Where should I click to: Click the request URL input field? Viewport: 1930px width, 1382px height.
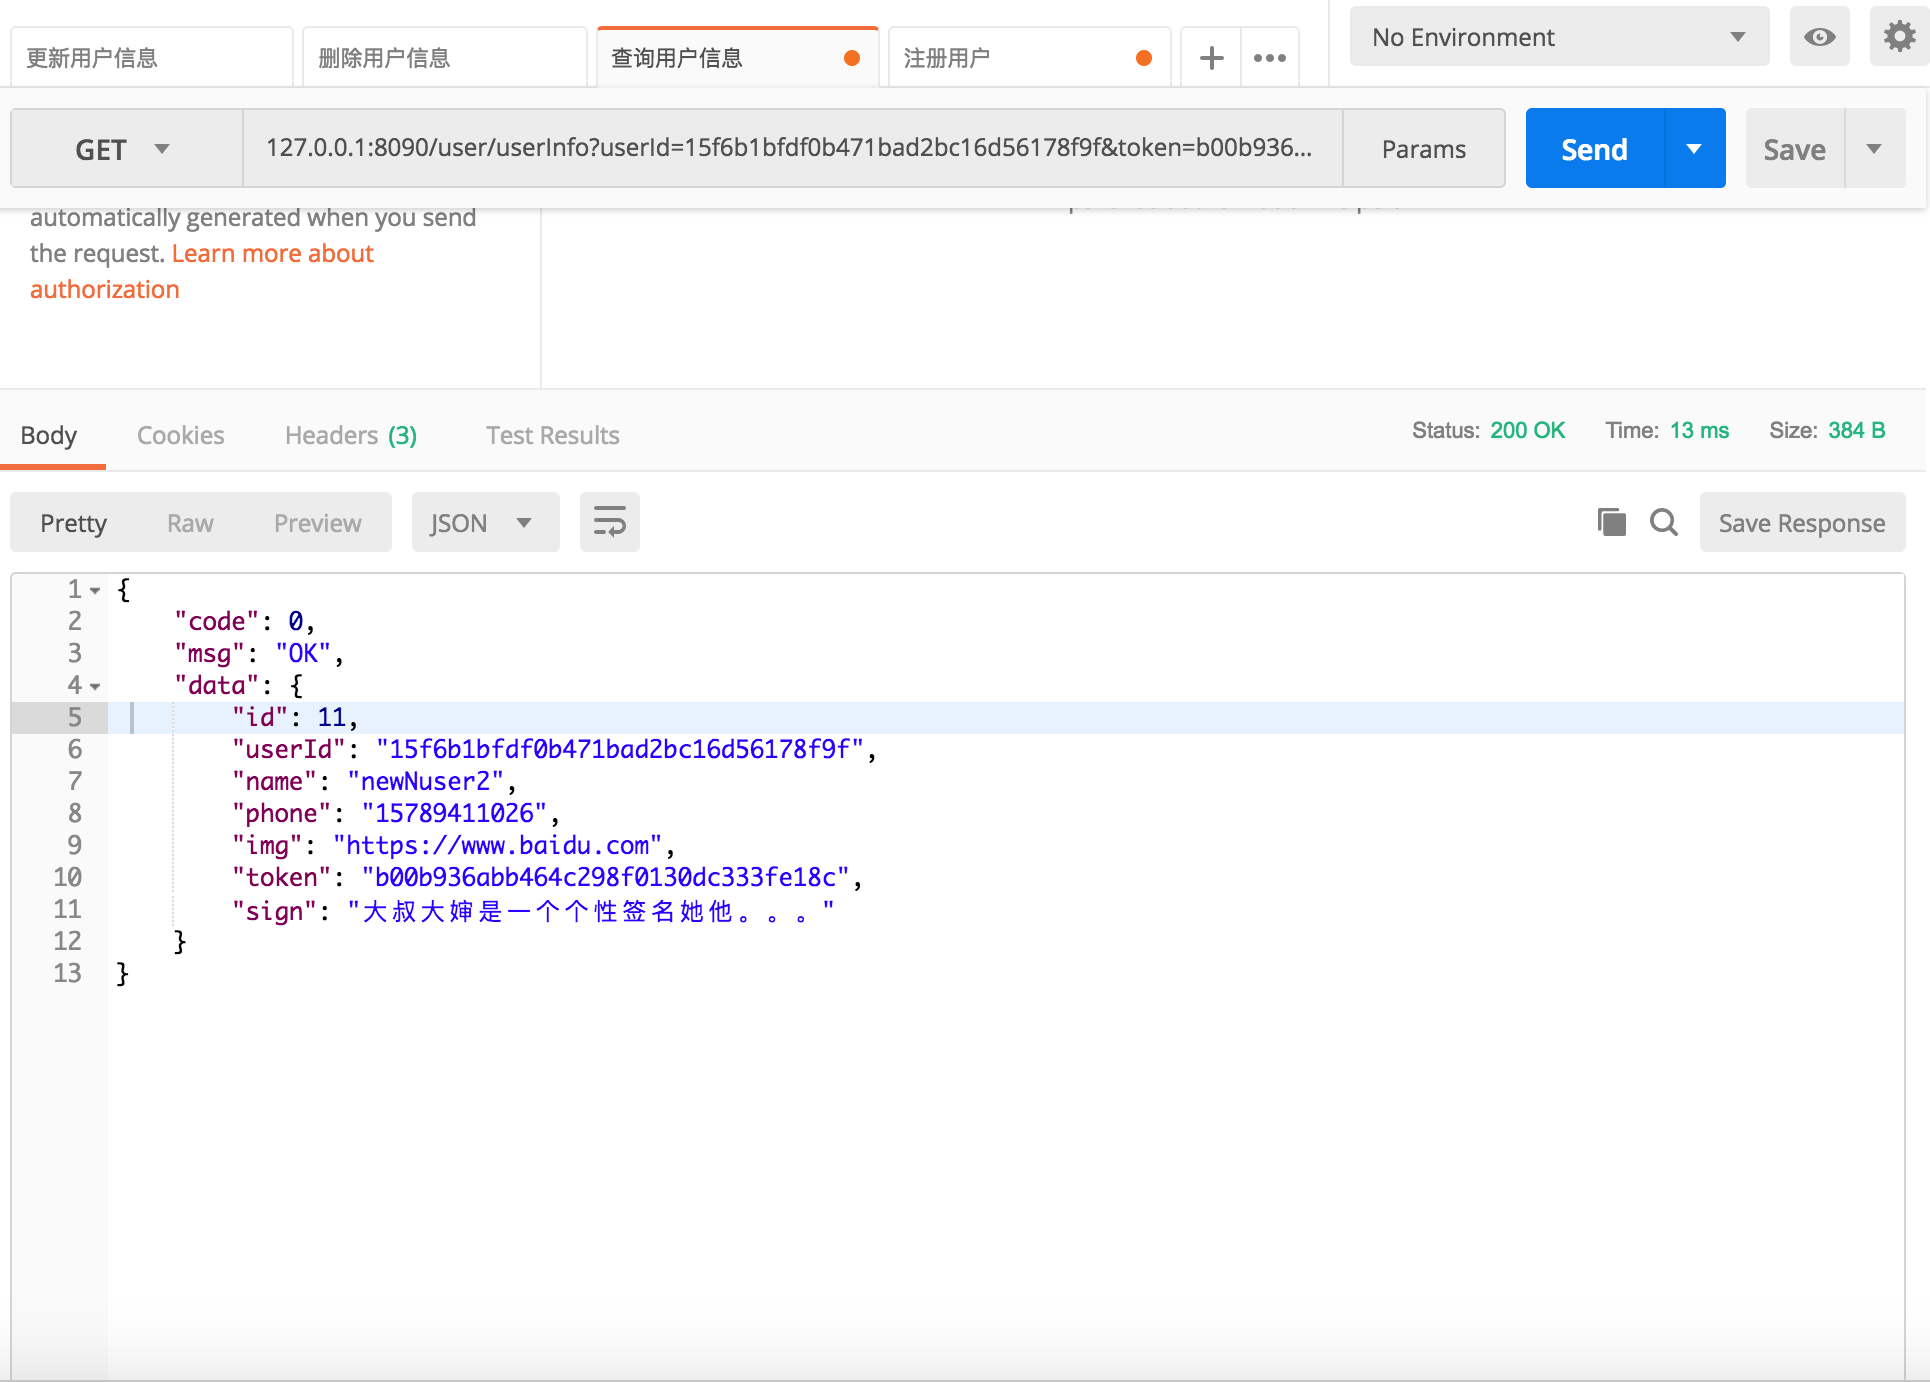pos(790,148)
